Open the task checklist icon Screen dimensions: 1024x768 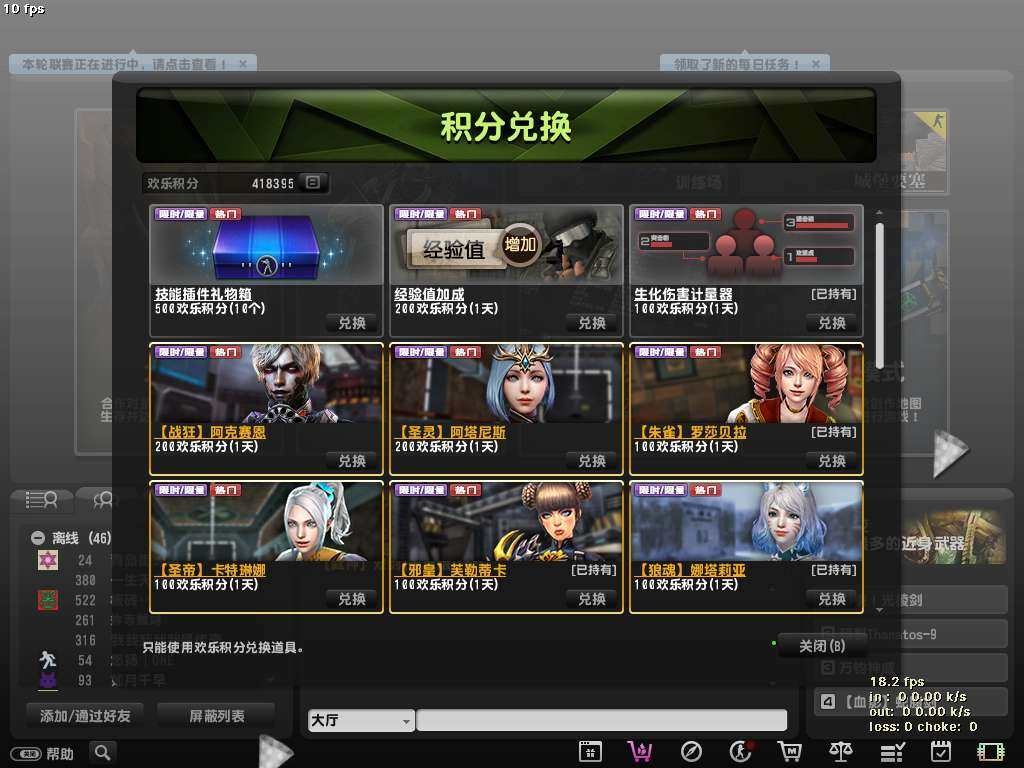click(891, 751)
